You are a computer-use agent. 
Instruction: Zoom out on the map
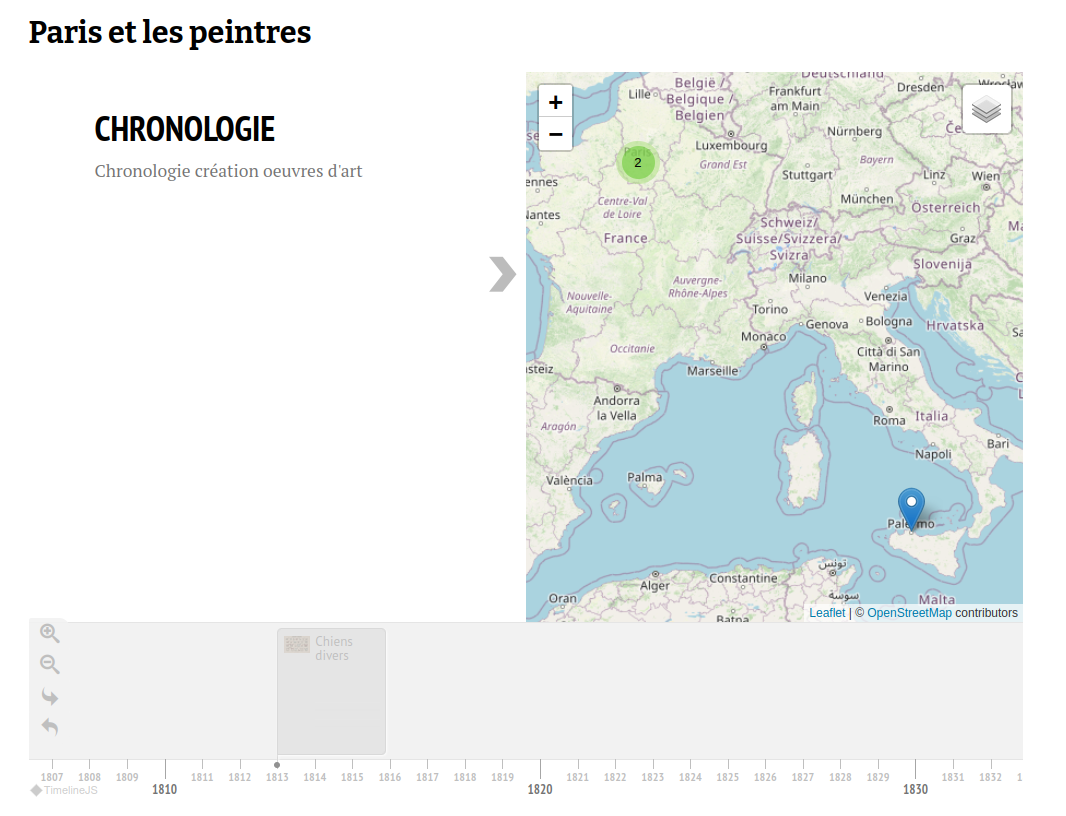point(555,134)
